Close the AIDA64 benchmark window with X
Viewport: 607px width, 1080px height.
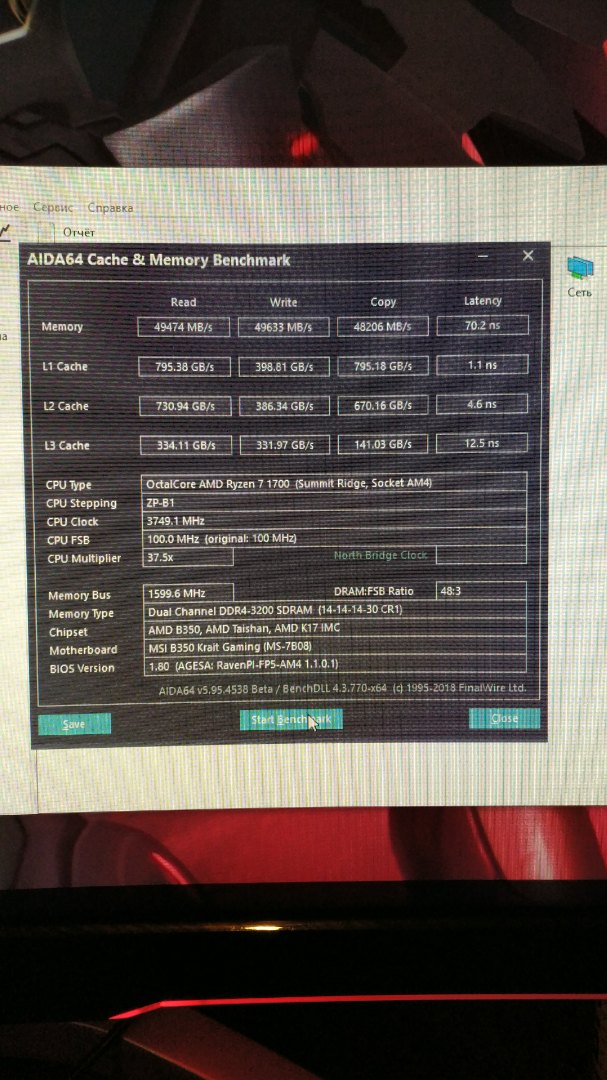pos(528,256)
